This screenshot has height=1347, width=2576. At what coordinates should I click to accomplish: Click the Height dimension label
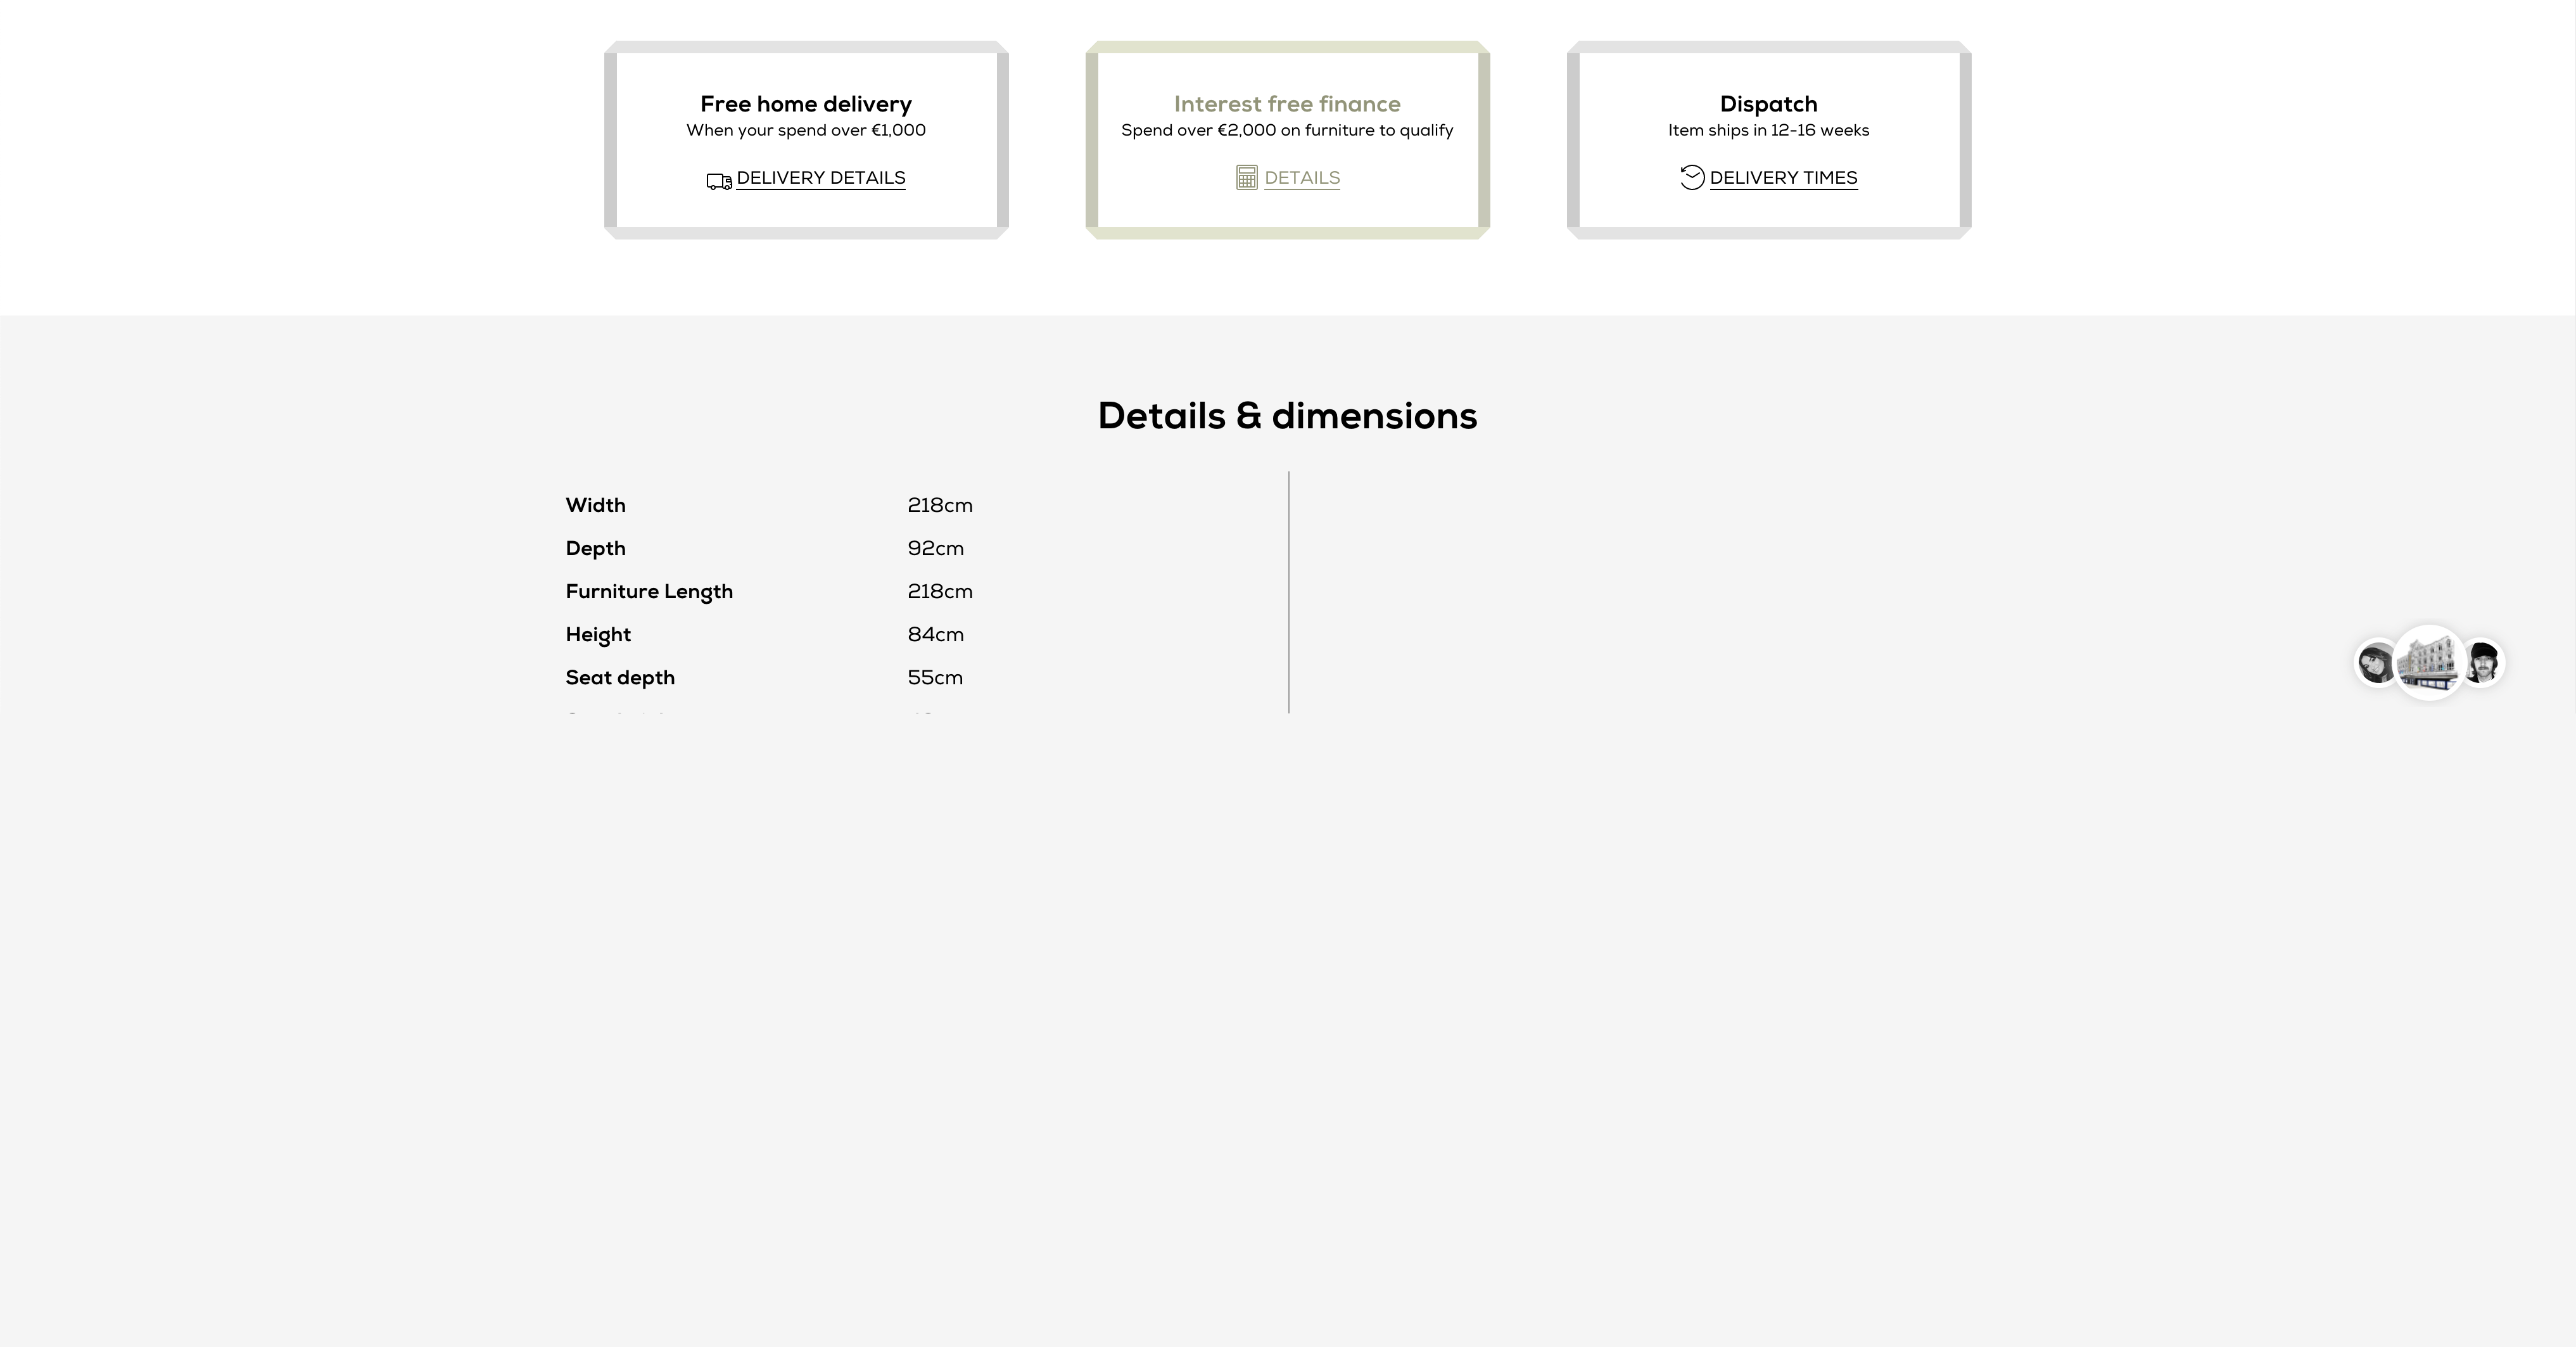coord(598,634)
